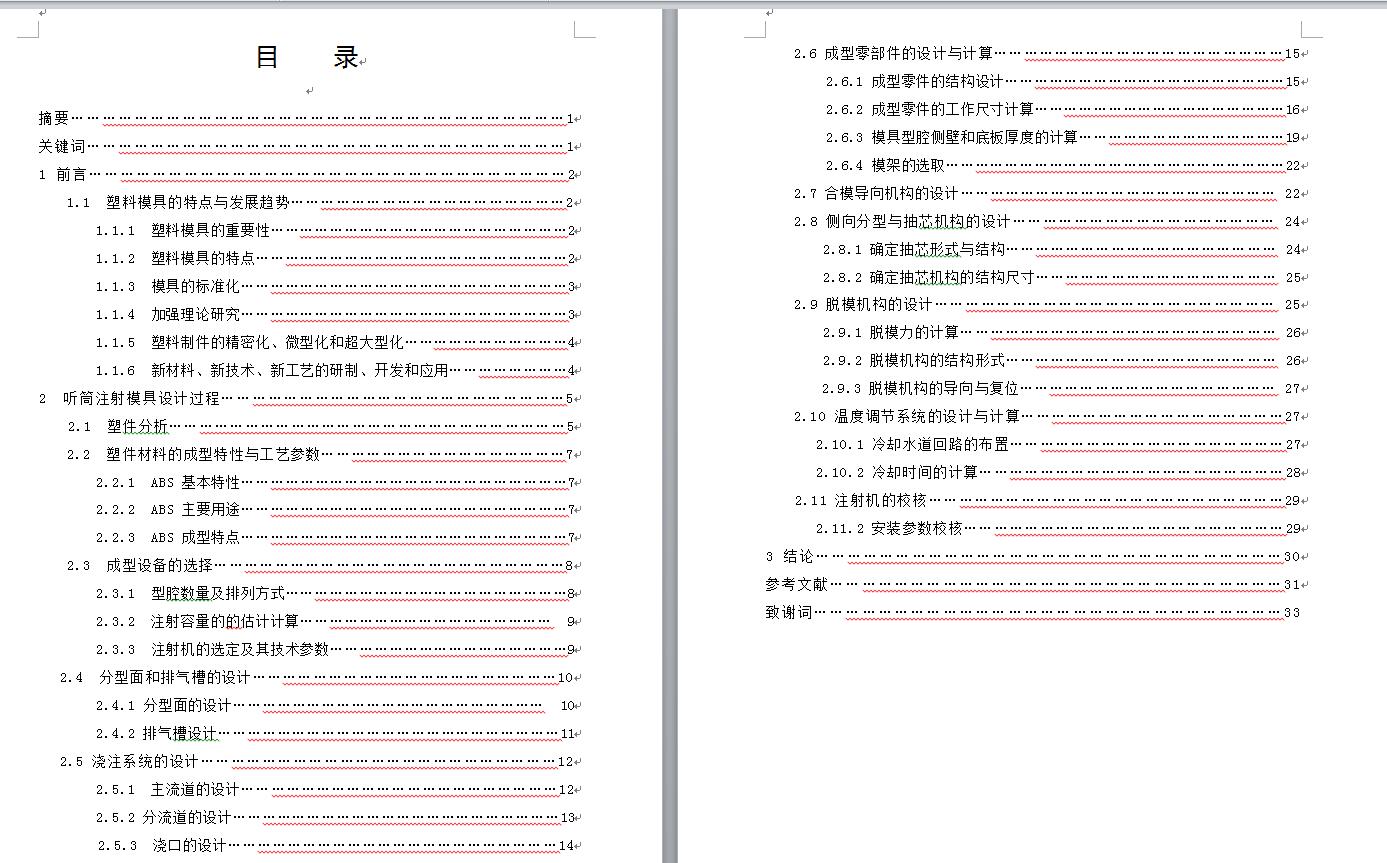Select entry 1.1.1 塑料模具的重要性
This screenshot has width=1387, height=863.
click(x=335, y=230)
